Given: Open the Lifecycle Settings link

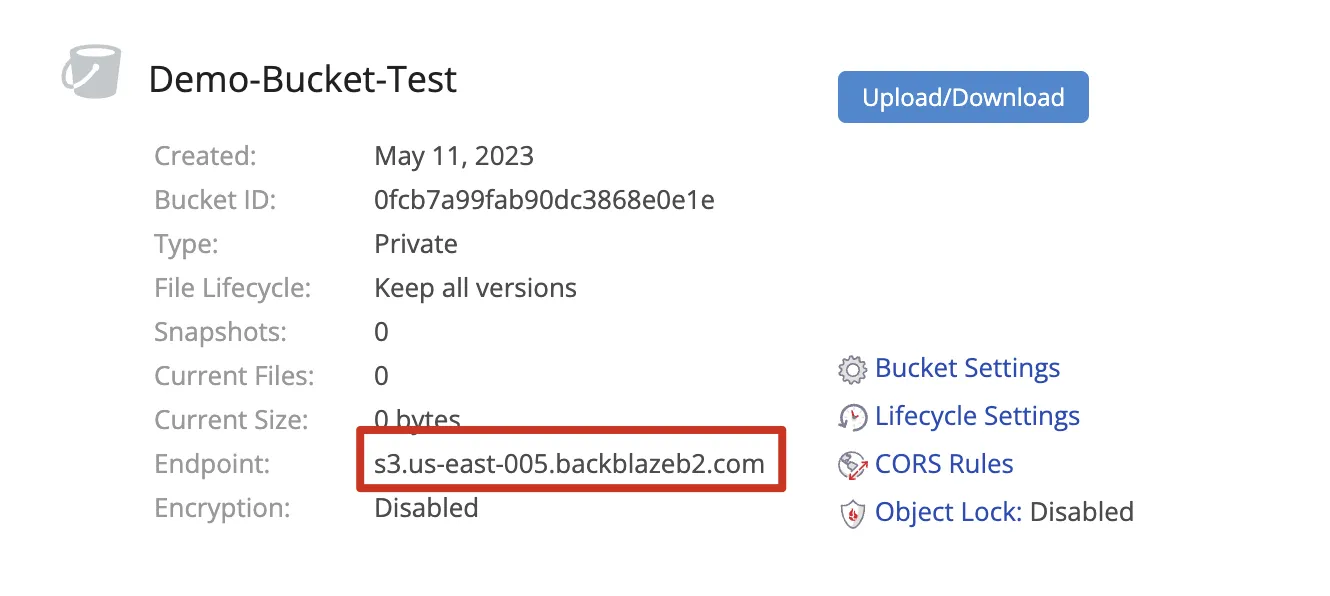Looking at the screenshot, I should point(977,416).
